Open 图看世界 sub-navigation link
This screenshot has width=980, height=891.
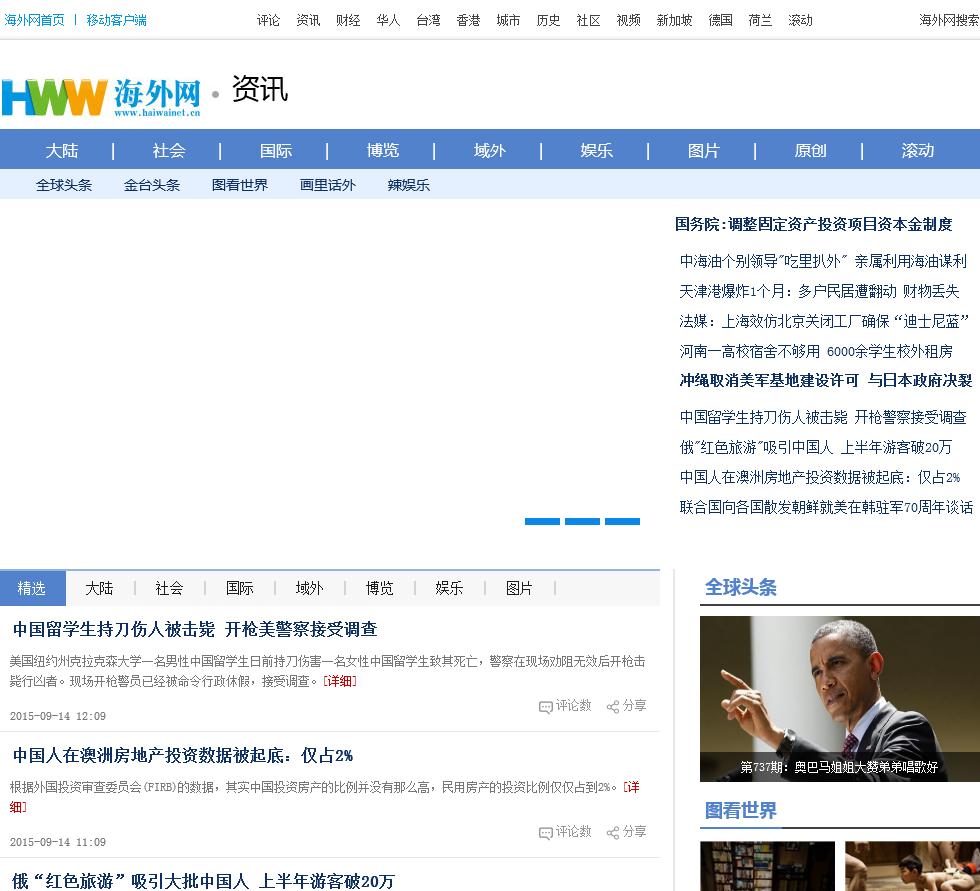pyautogui.click(x=240, y=185)
